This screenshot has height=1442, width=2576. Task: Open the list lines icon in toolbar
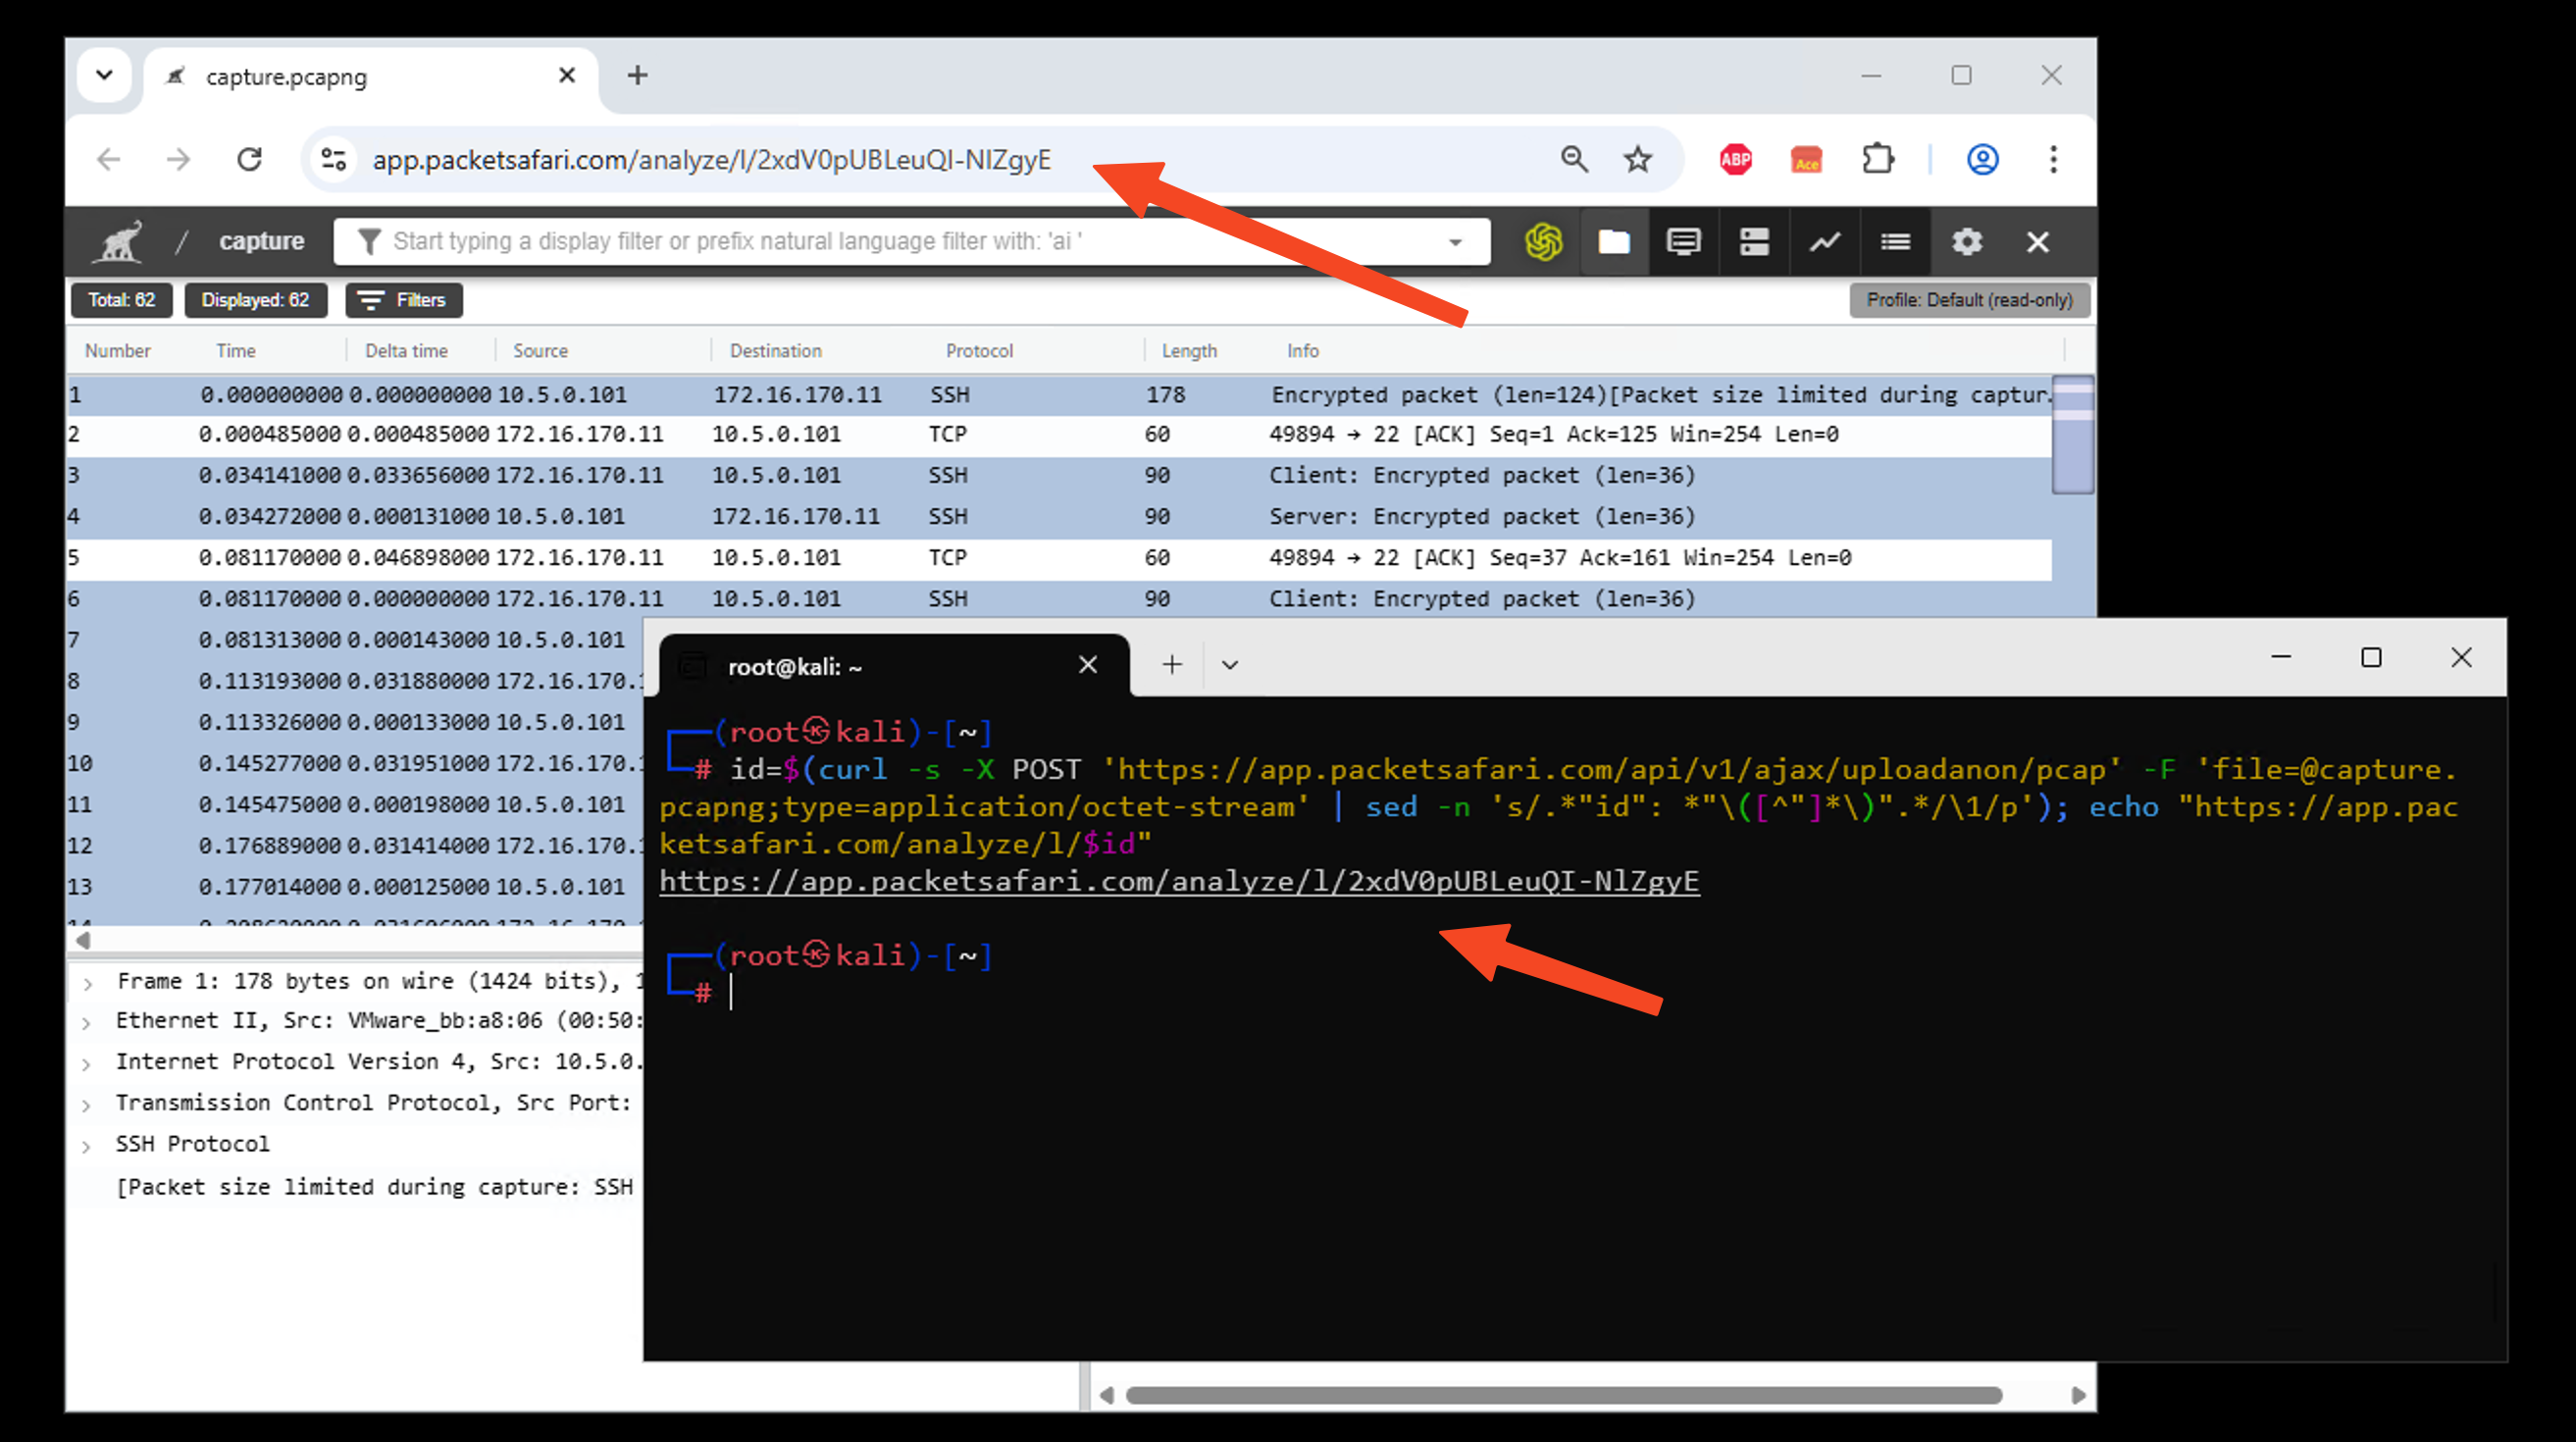(x=1895, y=241)
